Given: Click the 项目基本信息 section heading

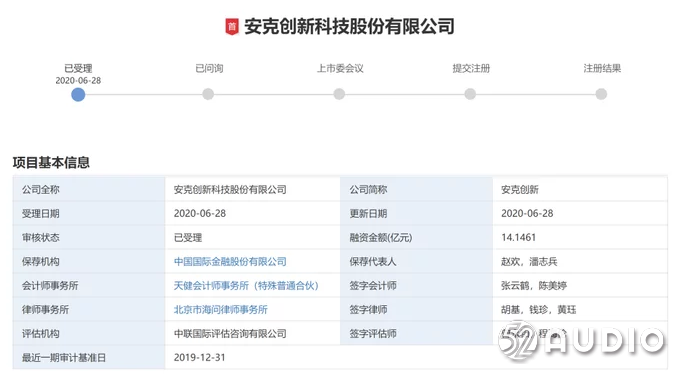Looking at the screenshot, I should (x=51, y=163).
